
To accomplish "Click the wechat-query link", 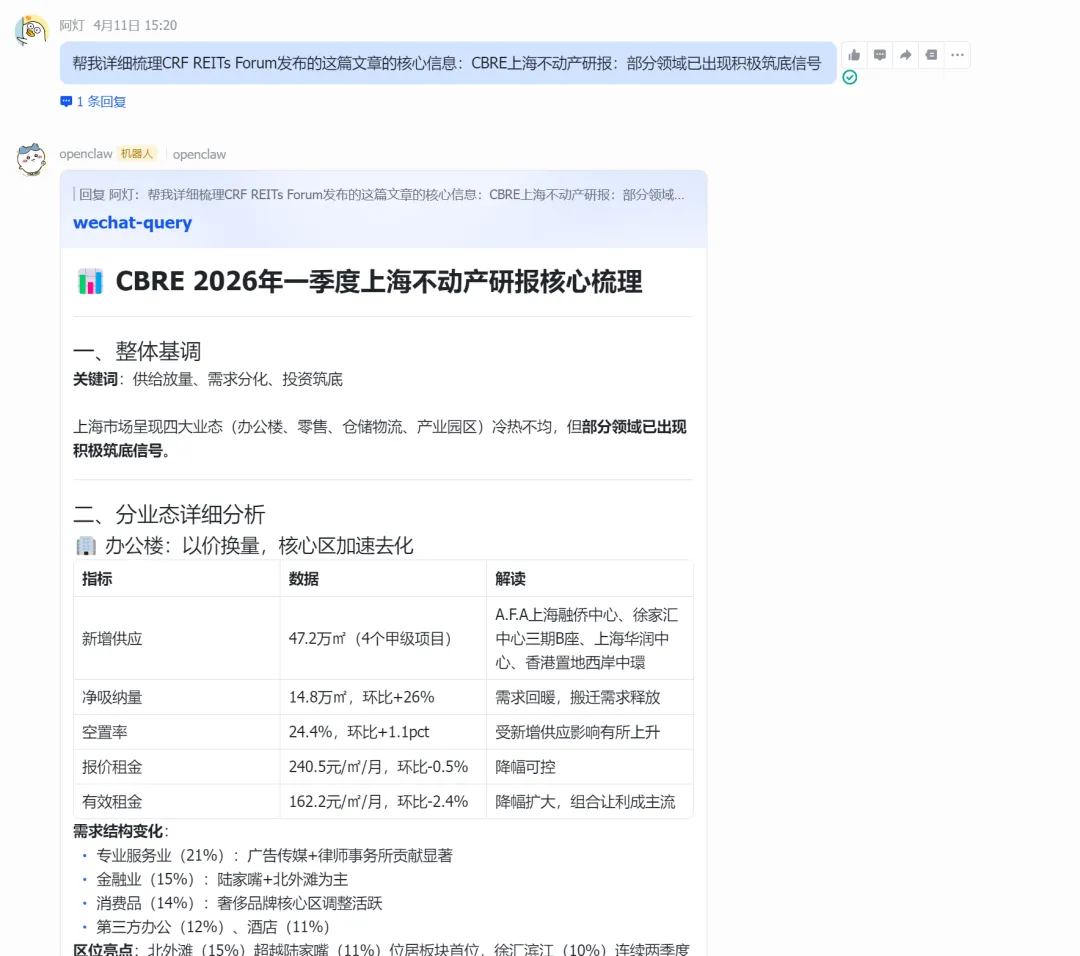I will pyautogui.click(x=132, y=222).
